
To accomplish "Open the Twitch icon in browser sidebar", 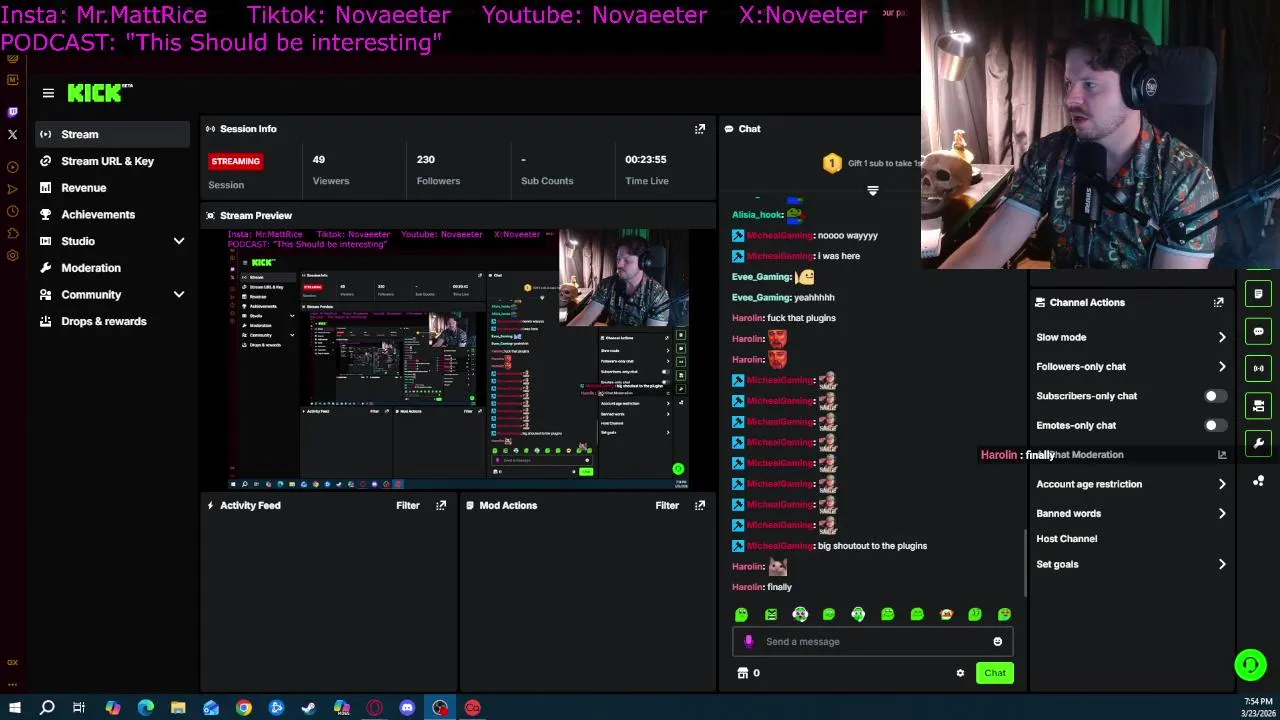I will click(12, 112).
